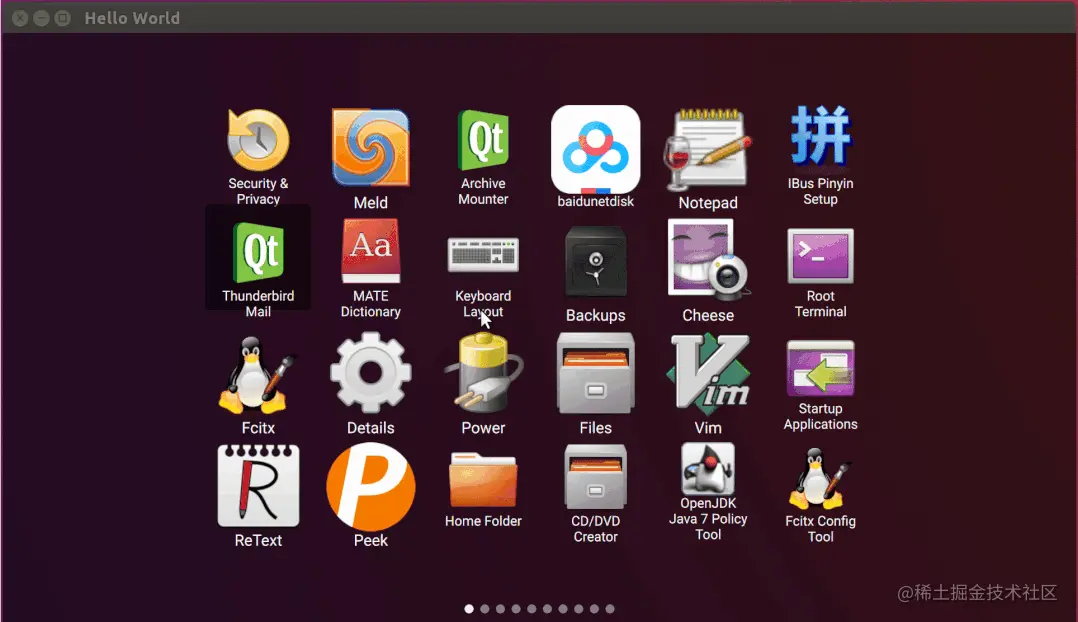Maximize the Hello World window

click(63, 18)
